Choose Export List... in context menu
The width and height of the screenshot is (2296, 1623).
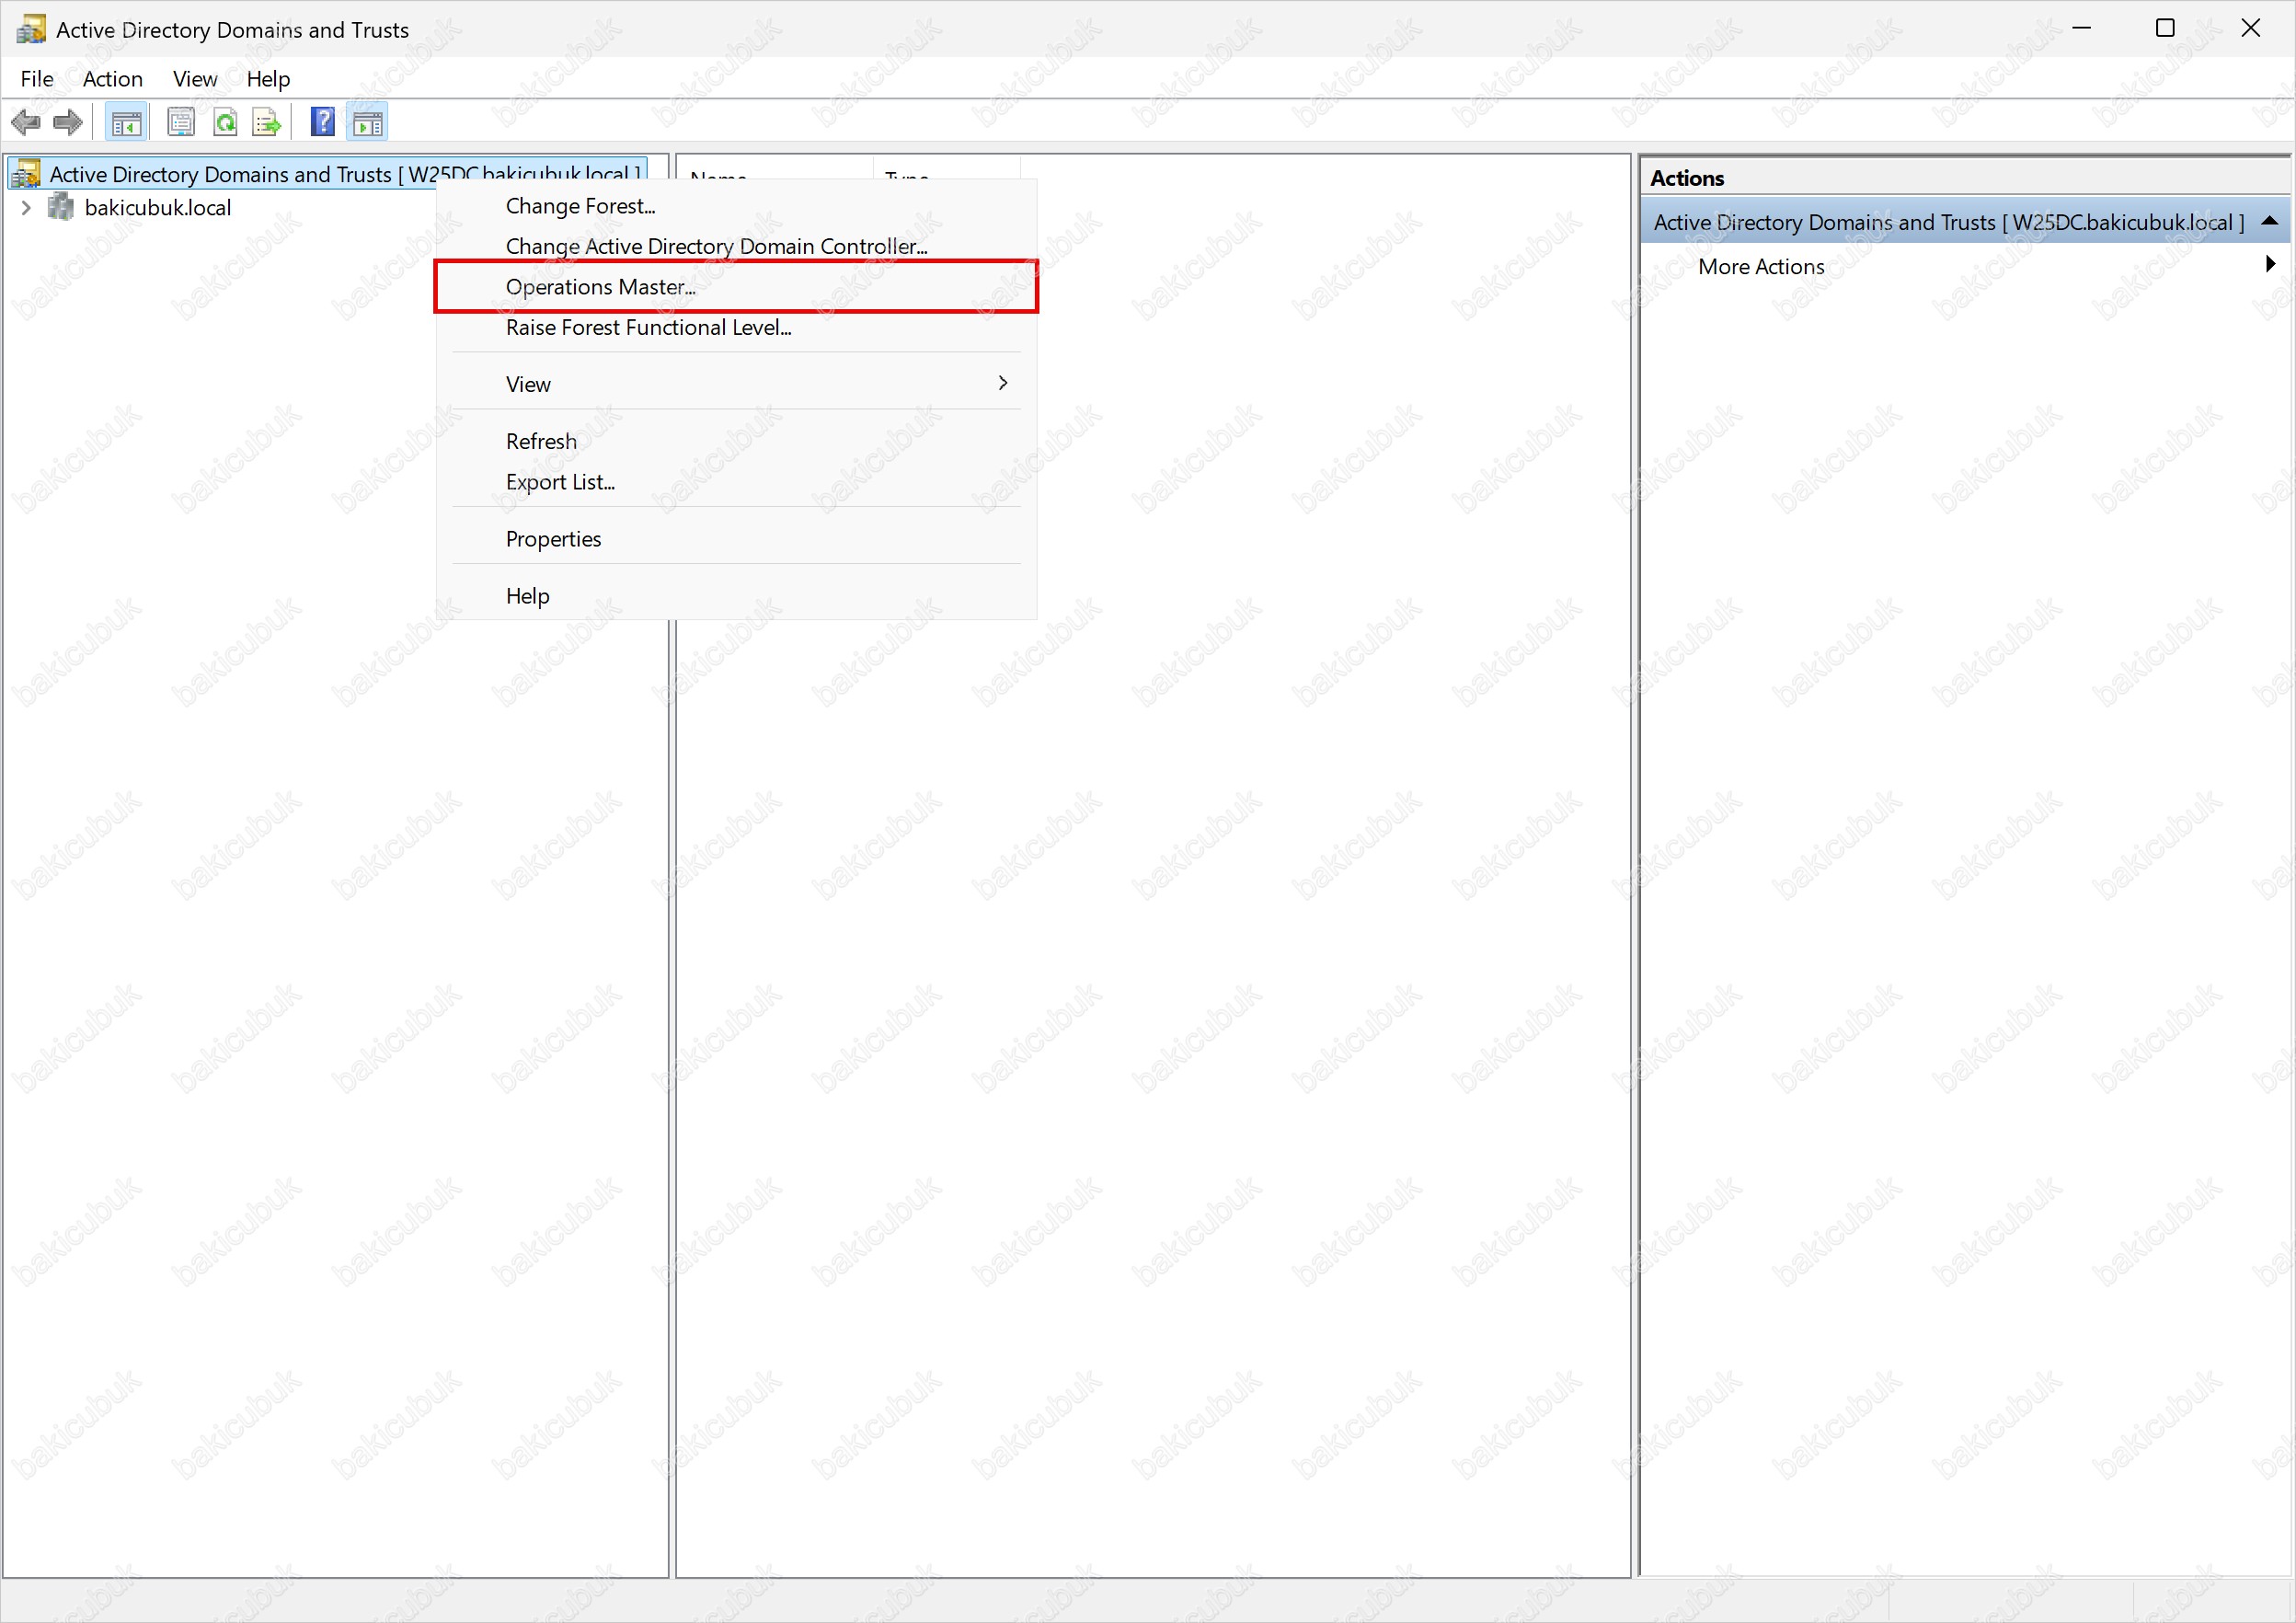tap(736, 482)
